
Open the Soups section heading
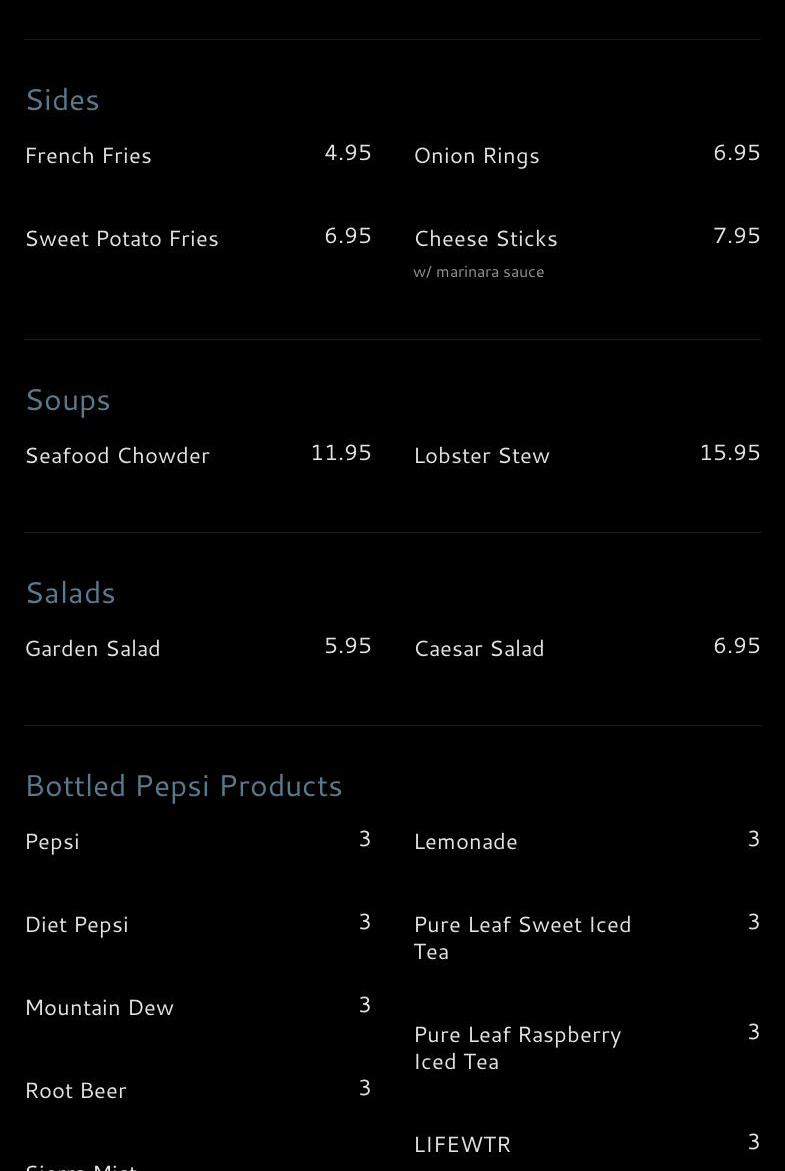pos(68,400)
